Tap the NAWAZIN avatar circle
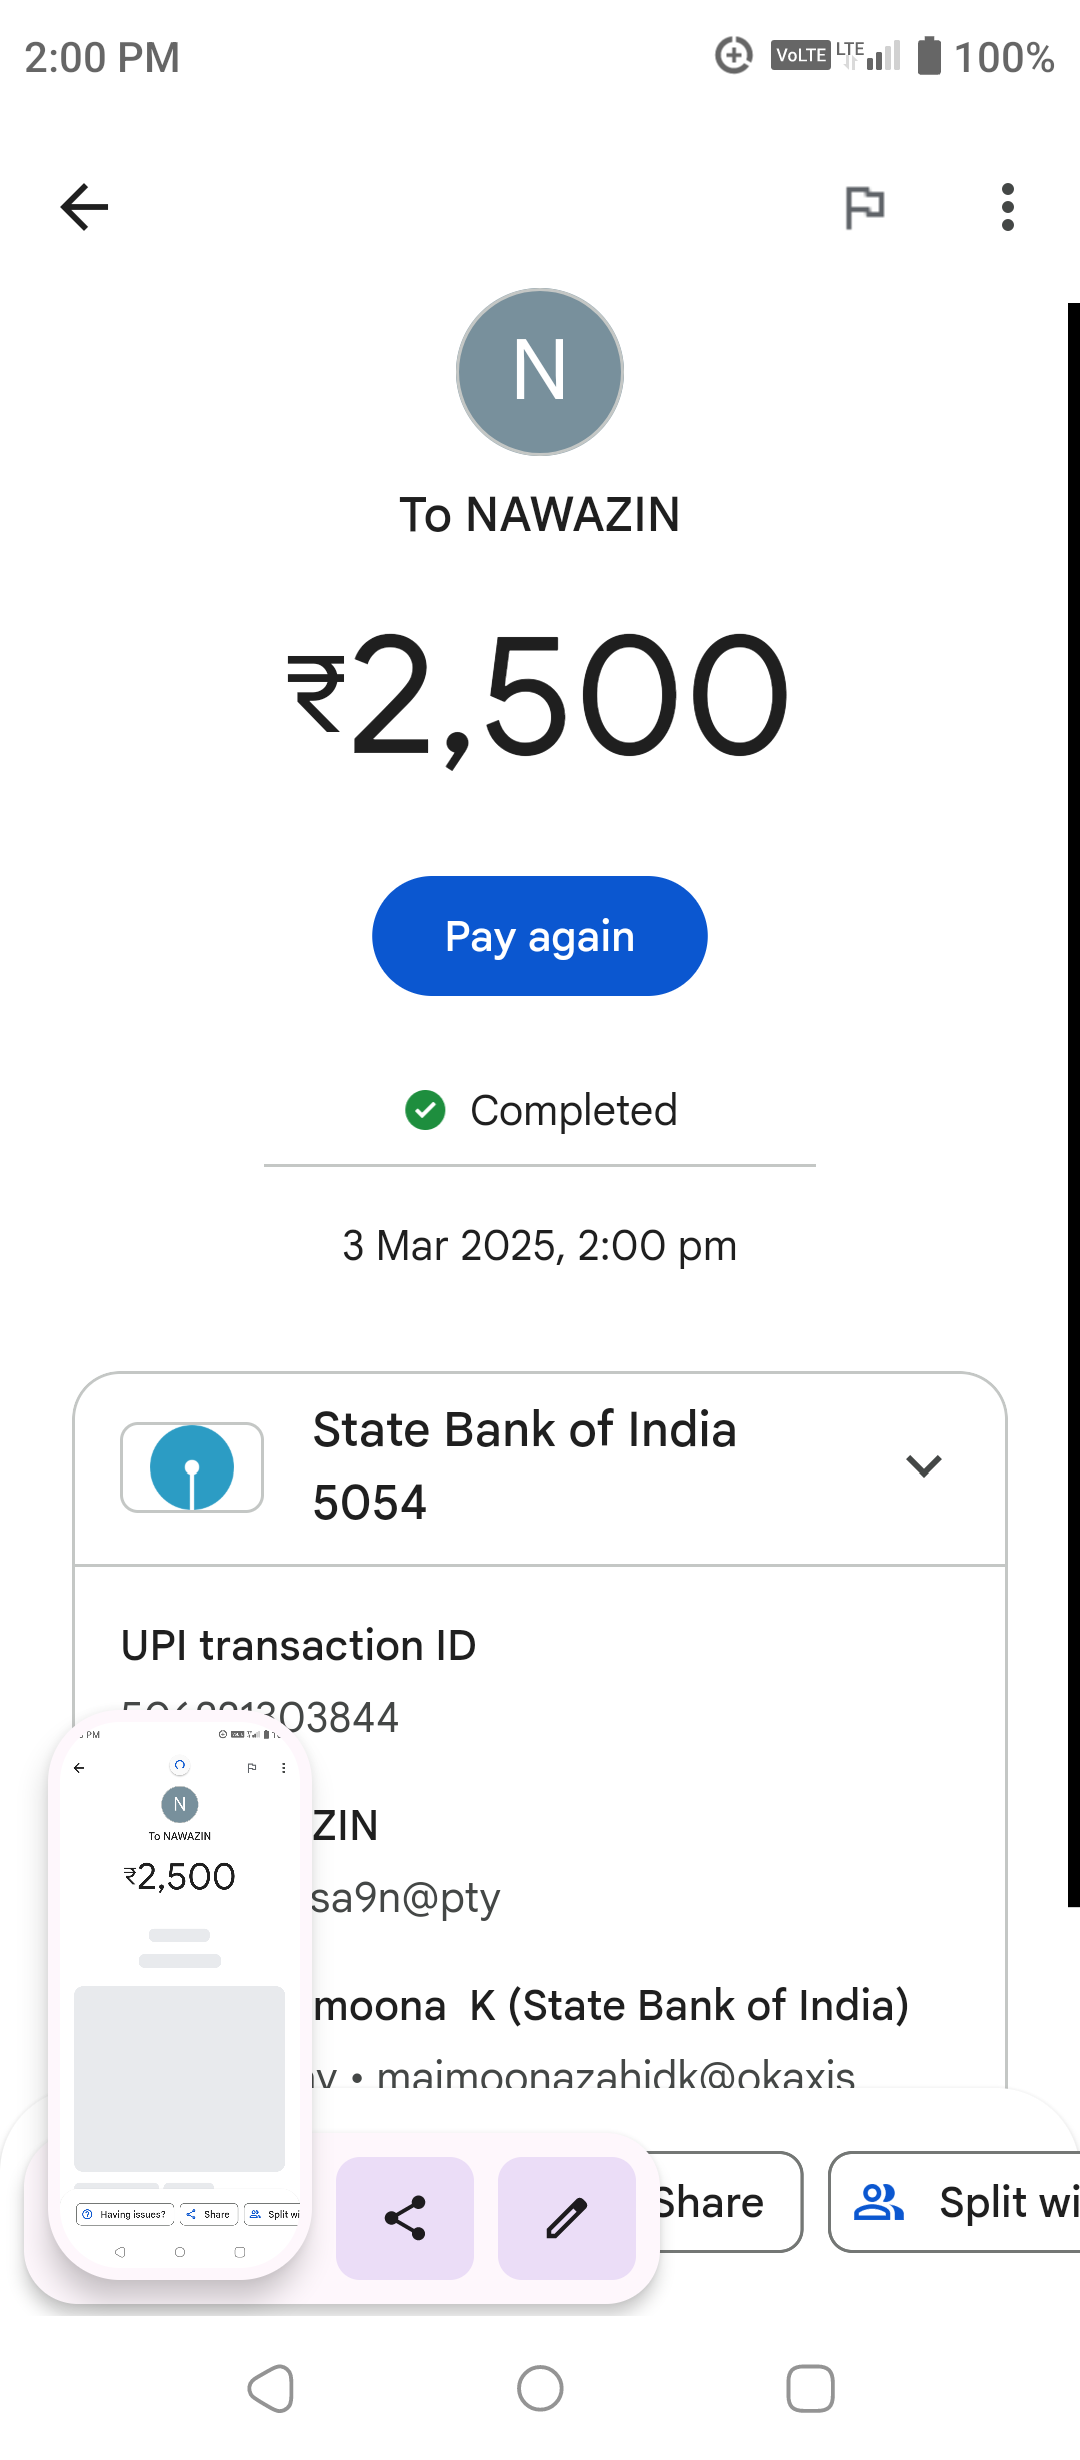This screenshot has height=2460, width=1080. pos(540,372)
